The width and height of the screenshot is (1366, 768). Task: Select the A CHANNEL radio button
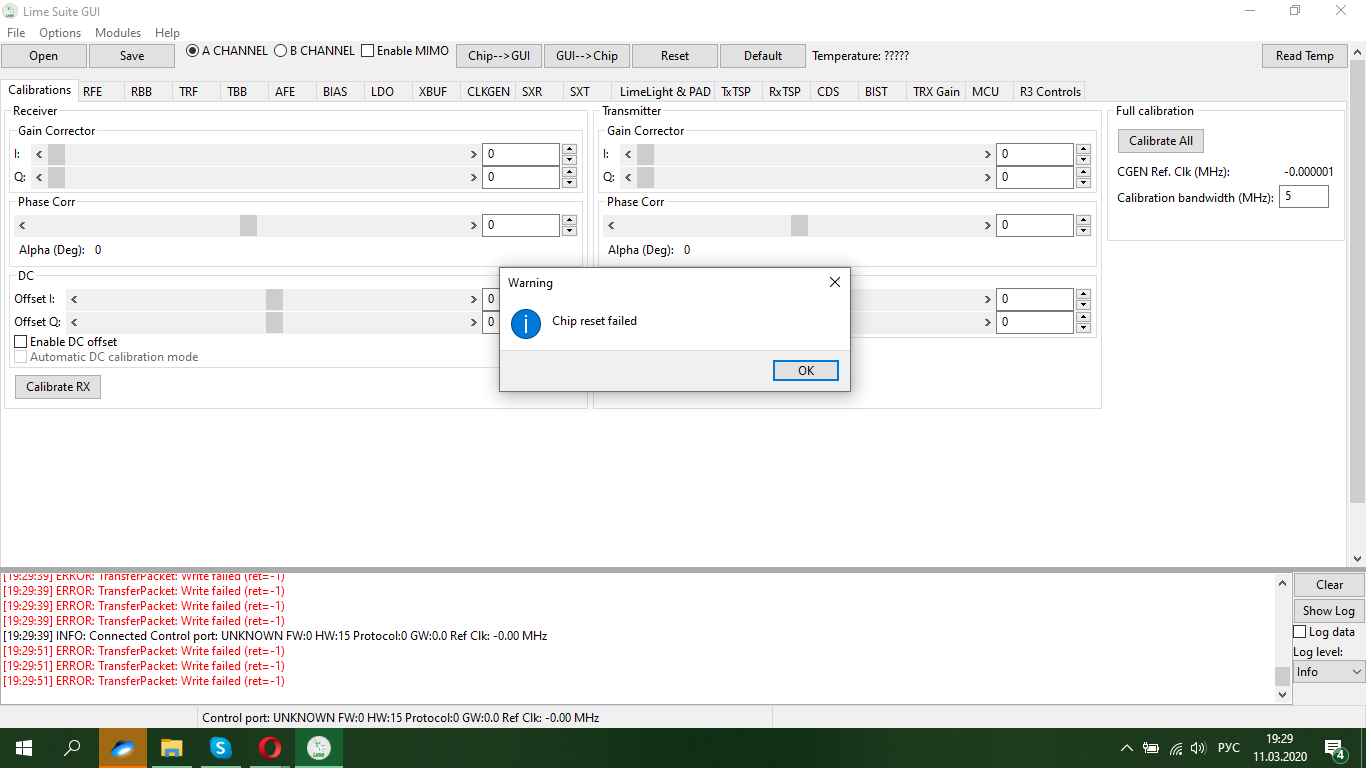point(227,51)
